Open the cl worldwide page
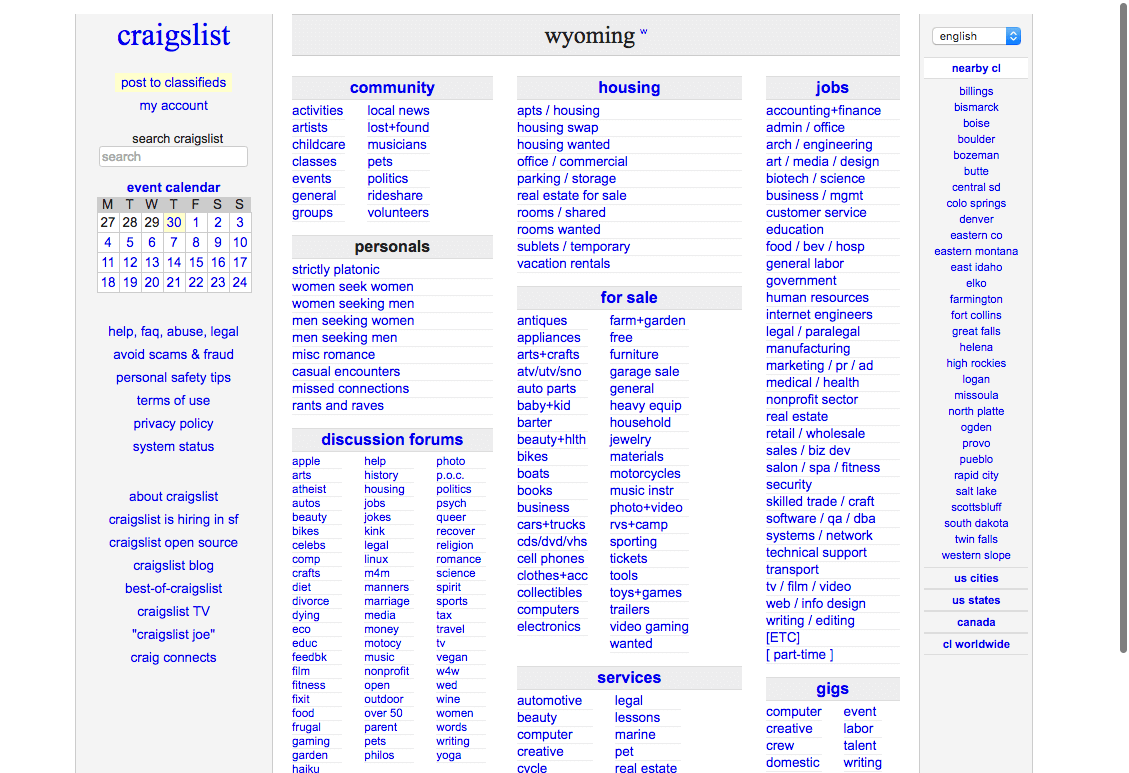Image resolution: width=1129 pixels, height=773 pixels. pos(975,643)
